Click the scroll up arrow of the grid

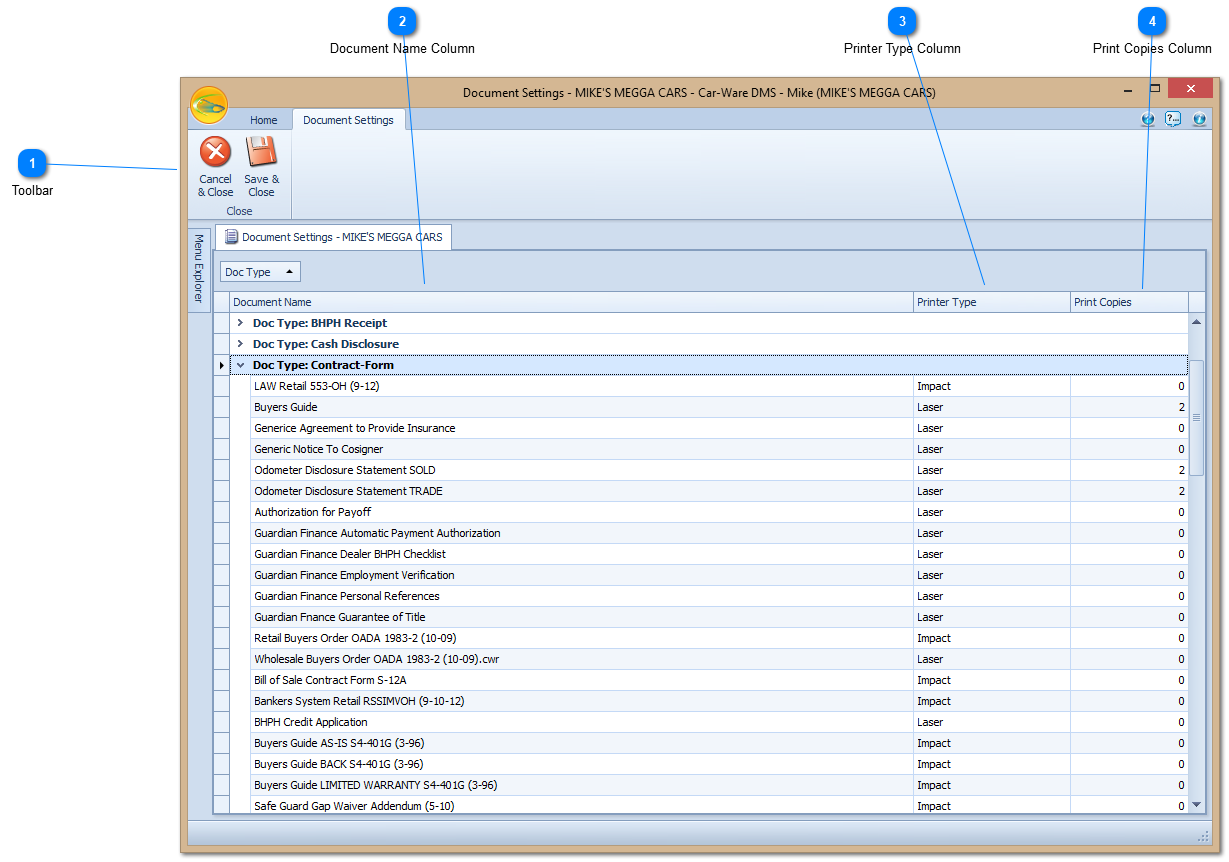tap(1196, 322)
